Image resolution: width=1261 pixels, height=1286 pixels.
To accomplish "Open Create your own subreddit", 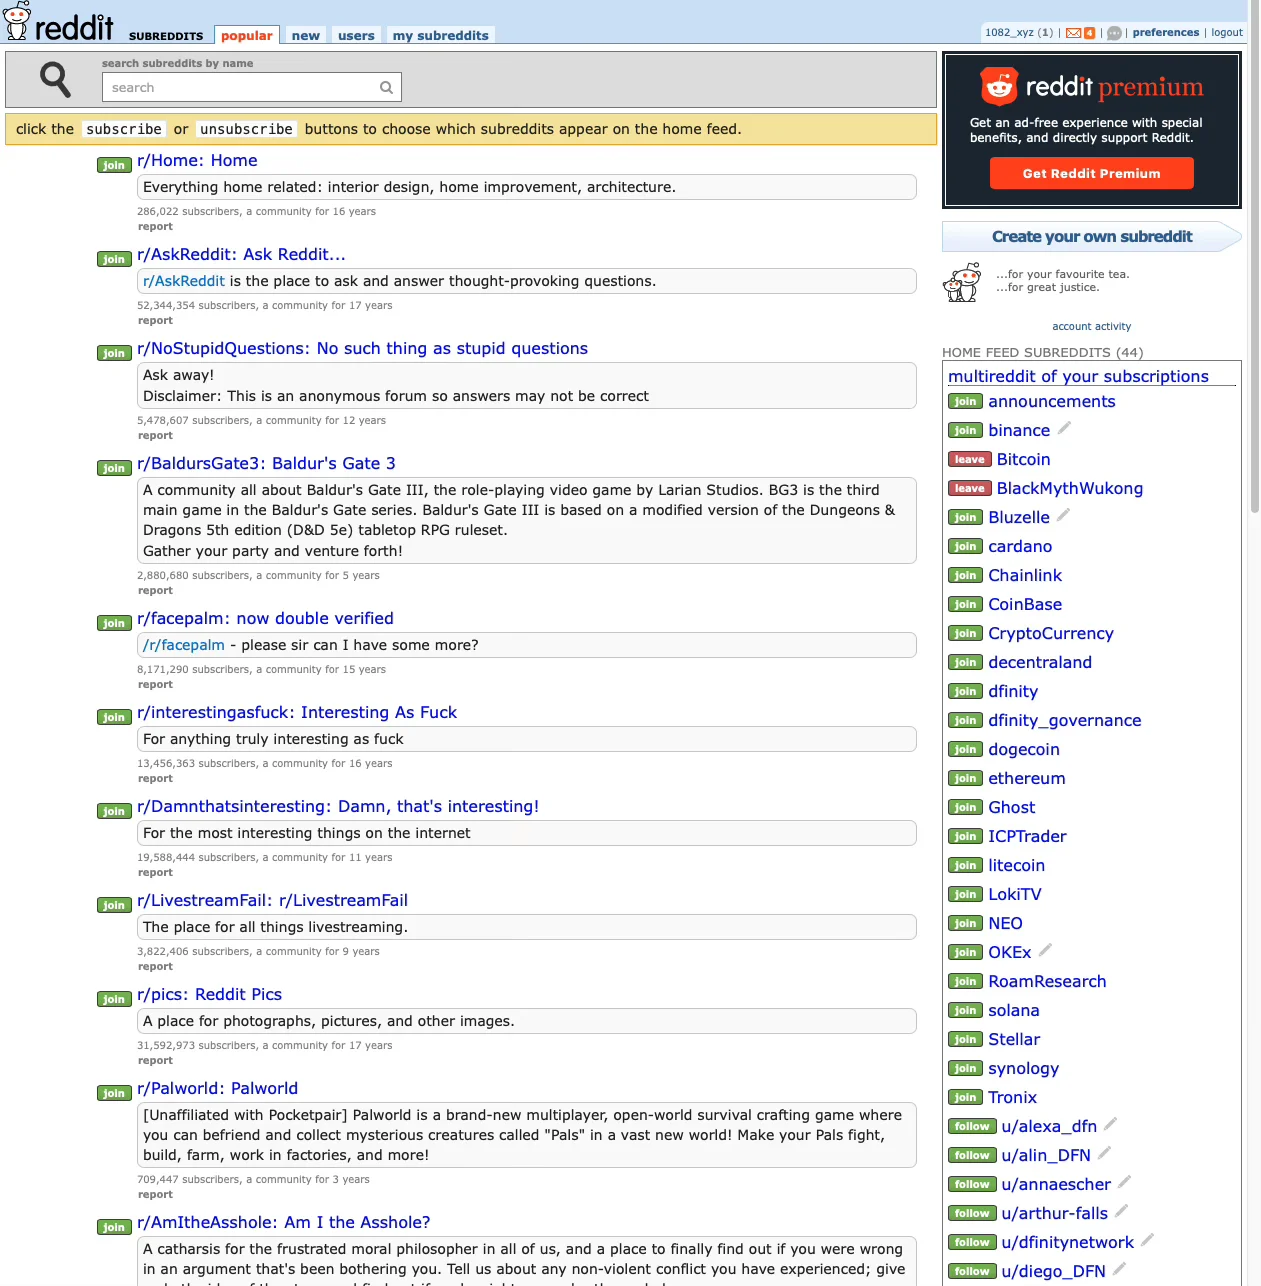I will (1091, 237).
